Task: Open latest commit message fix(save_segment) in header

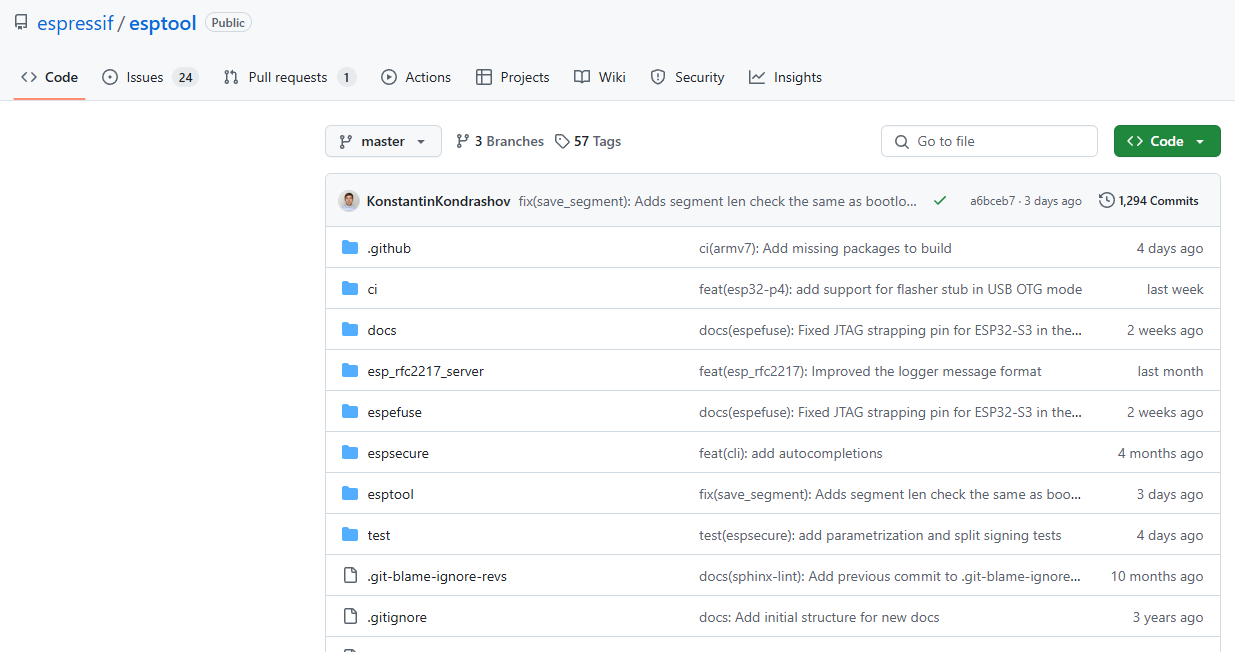Action: 718,201
